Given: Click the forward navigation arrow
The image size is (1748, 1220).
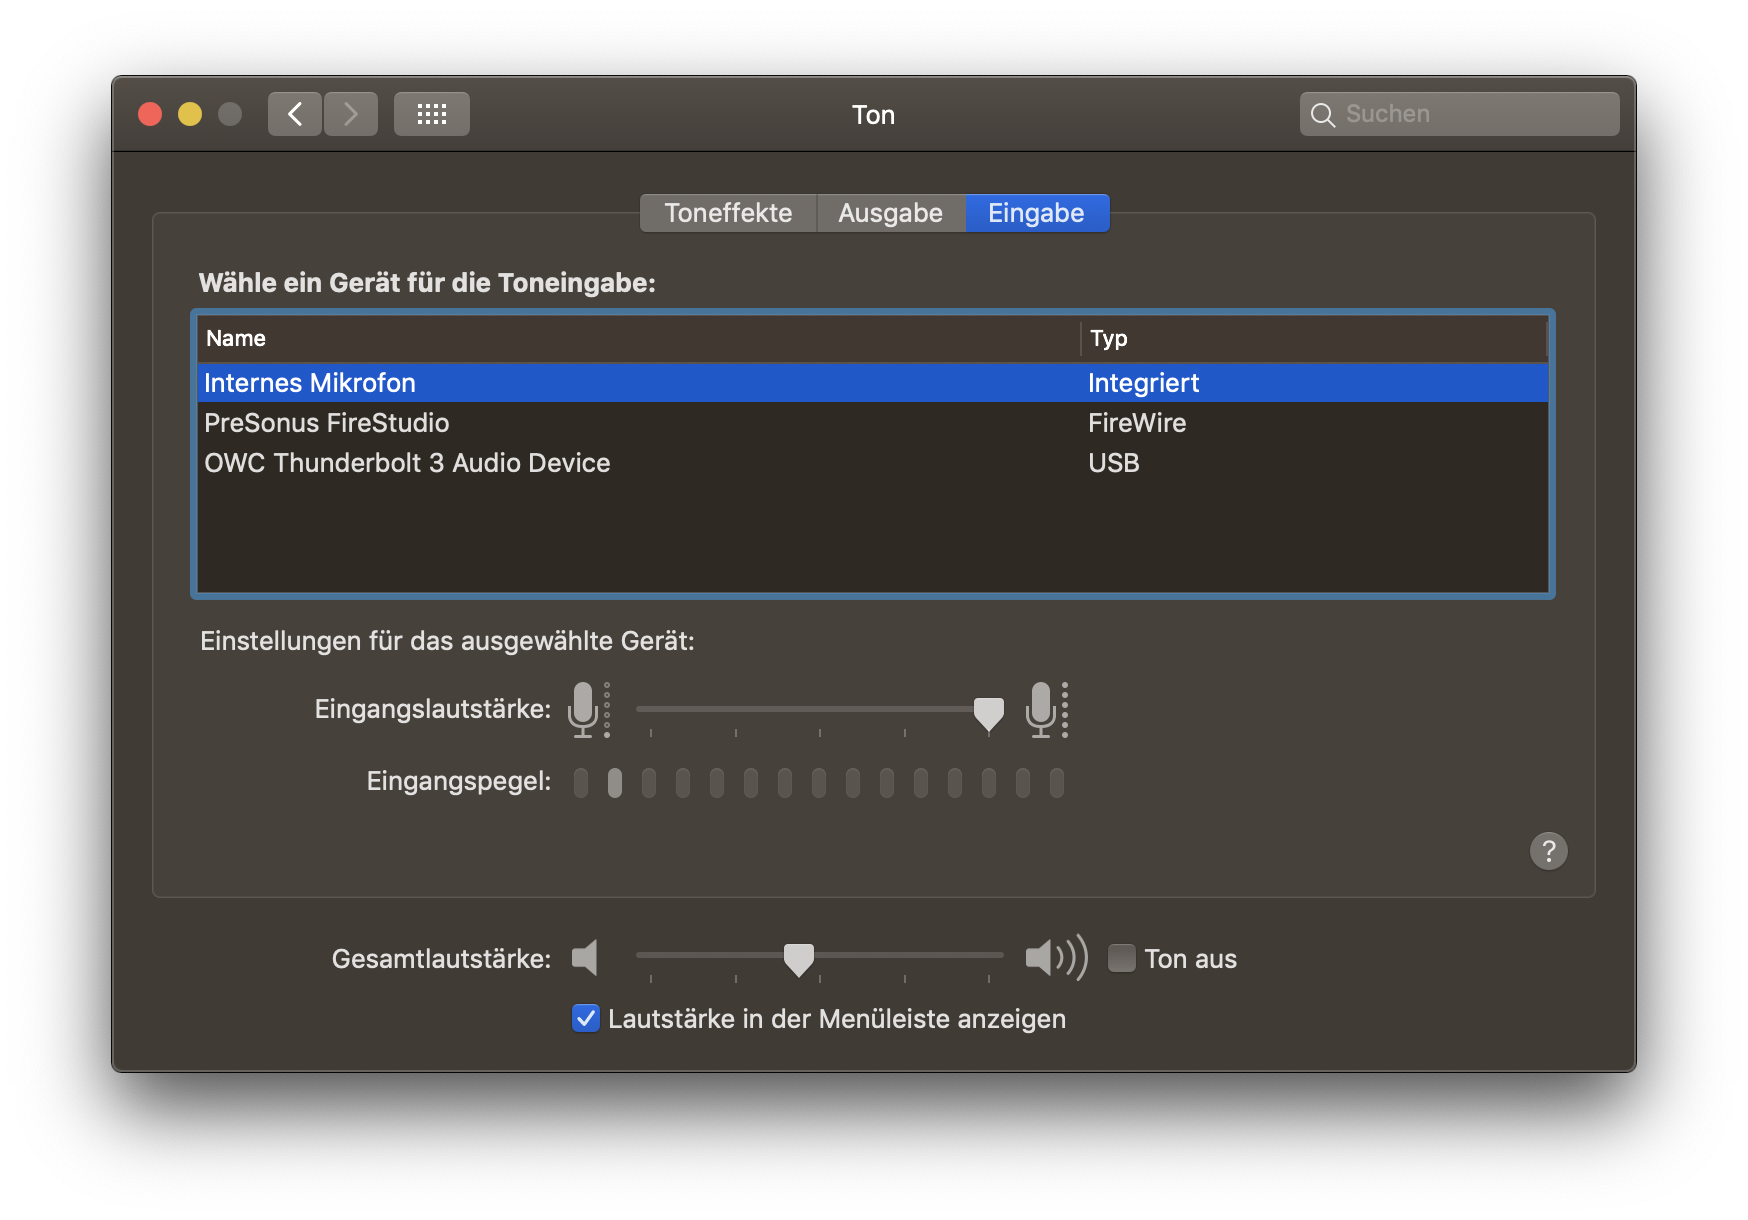Looking at the screenshot, I should (x=351, y=114).
